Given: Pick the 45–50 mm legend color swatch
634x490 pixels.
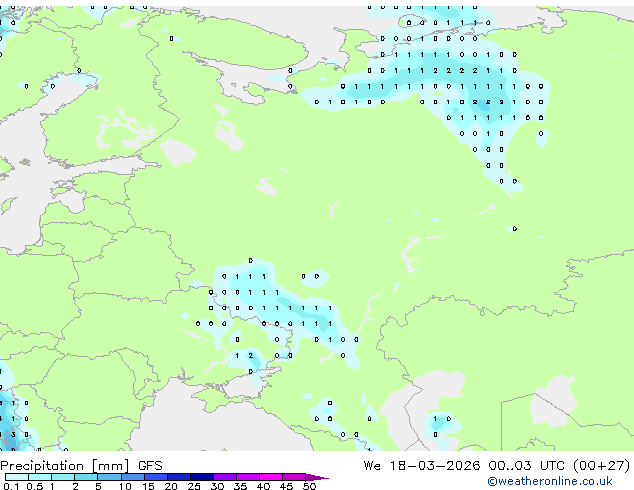Looking at the screenshot, I should tap(294, 477).
